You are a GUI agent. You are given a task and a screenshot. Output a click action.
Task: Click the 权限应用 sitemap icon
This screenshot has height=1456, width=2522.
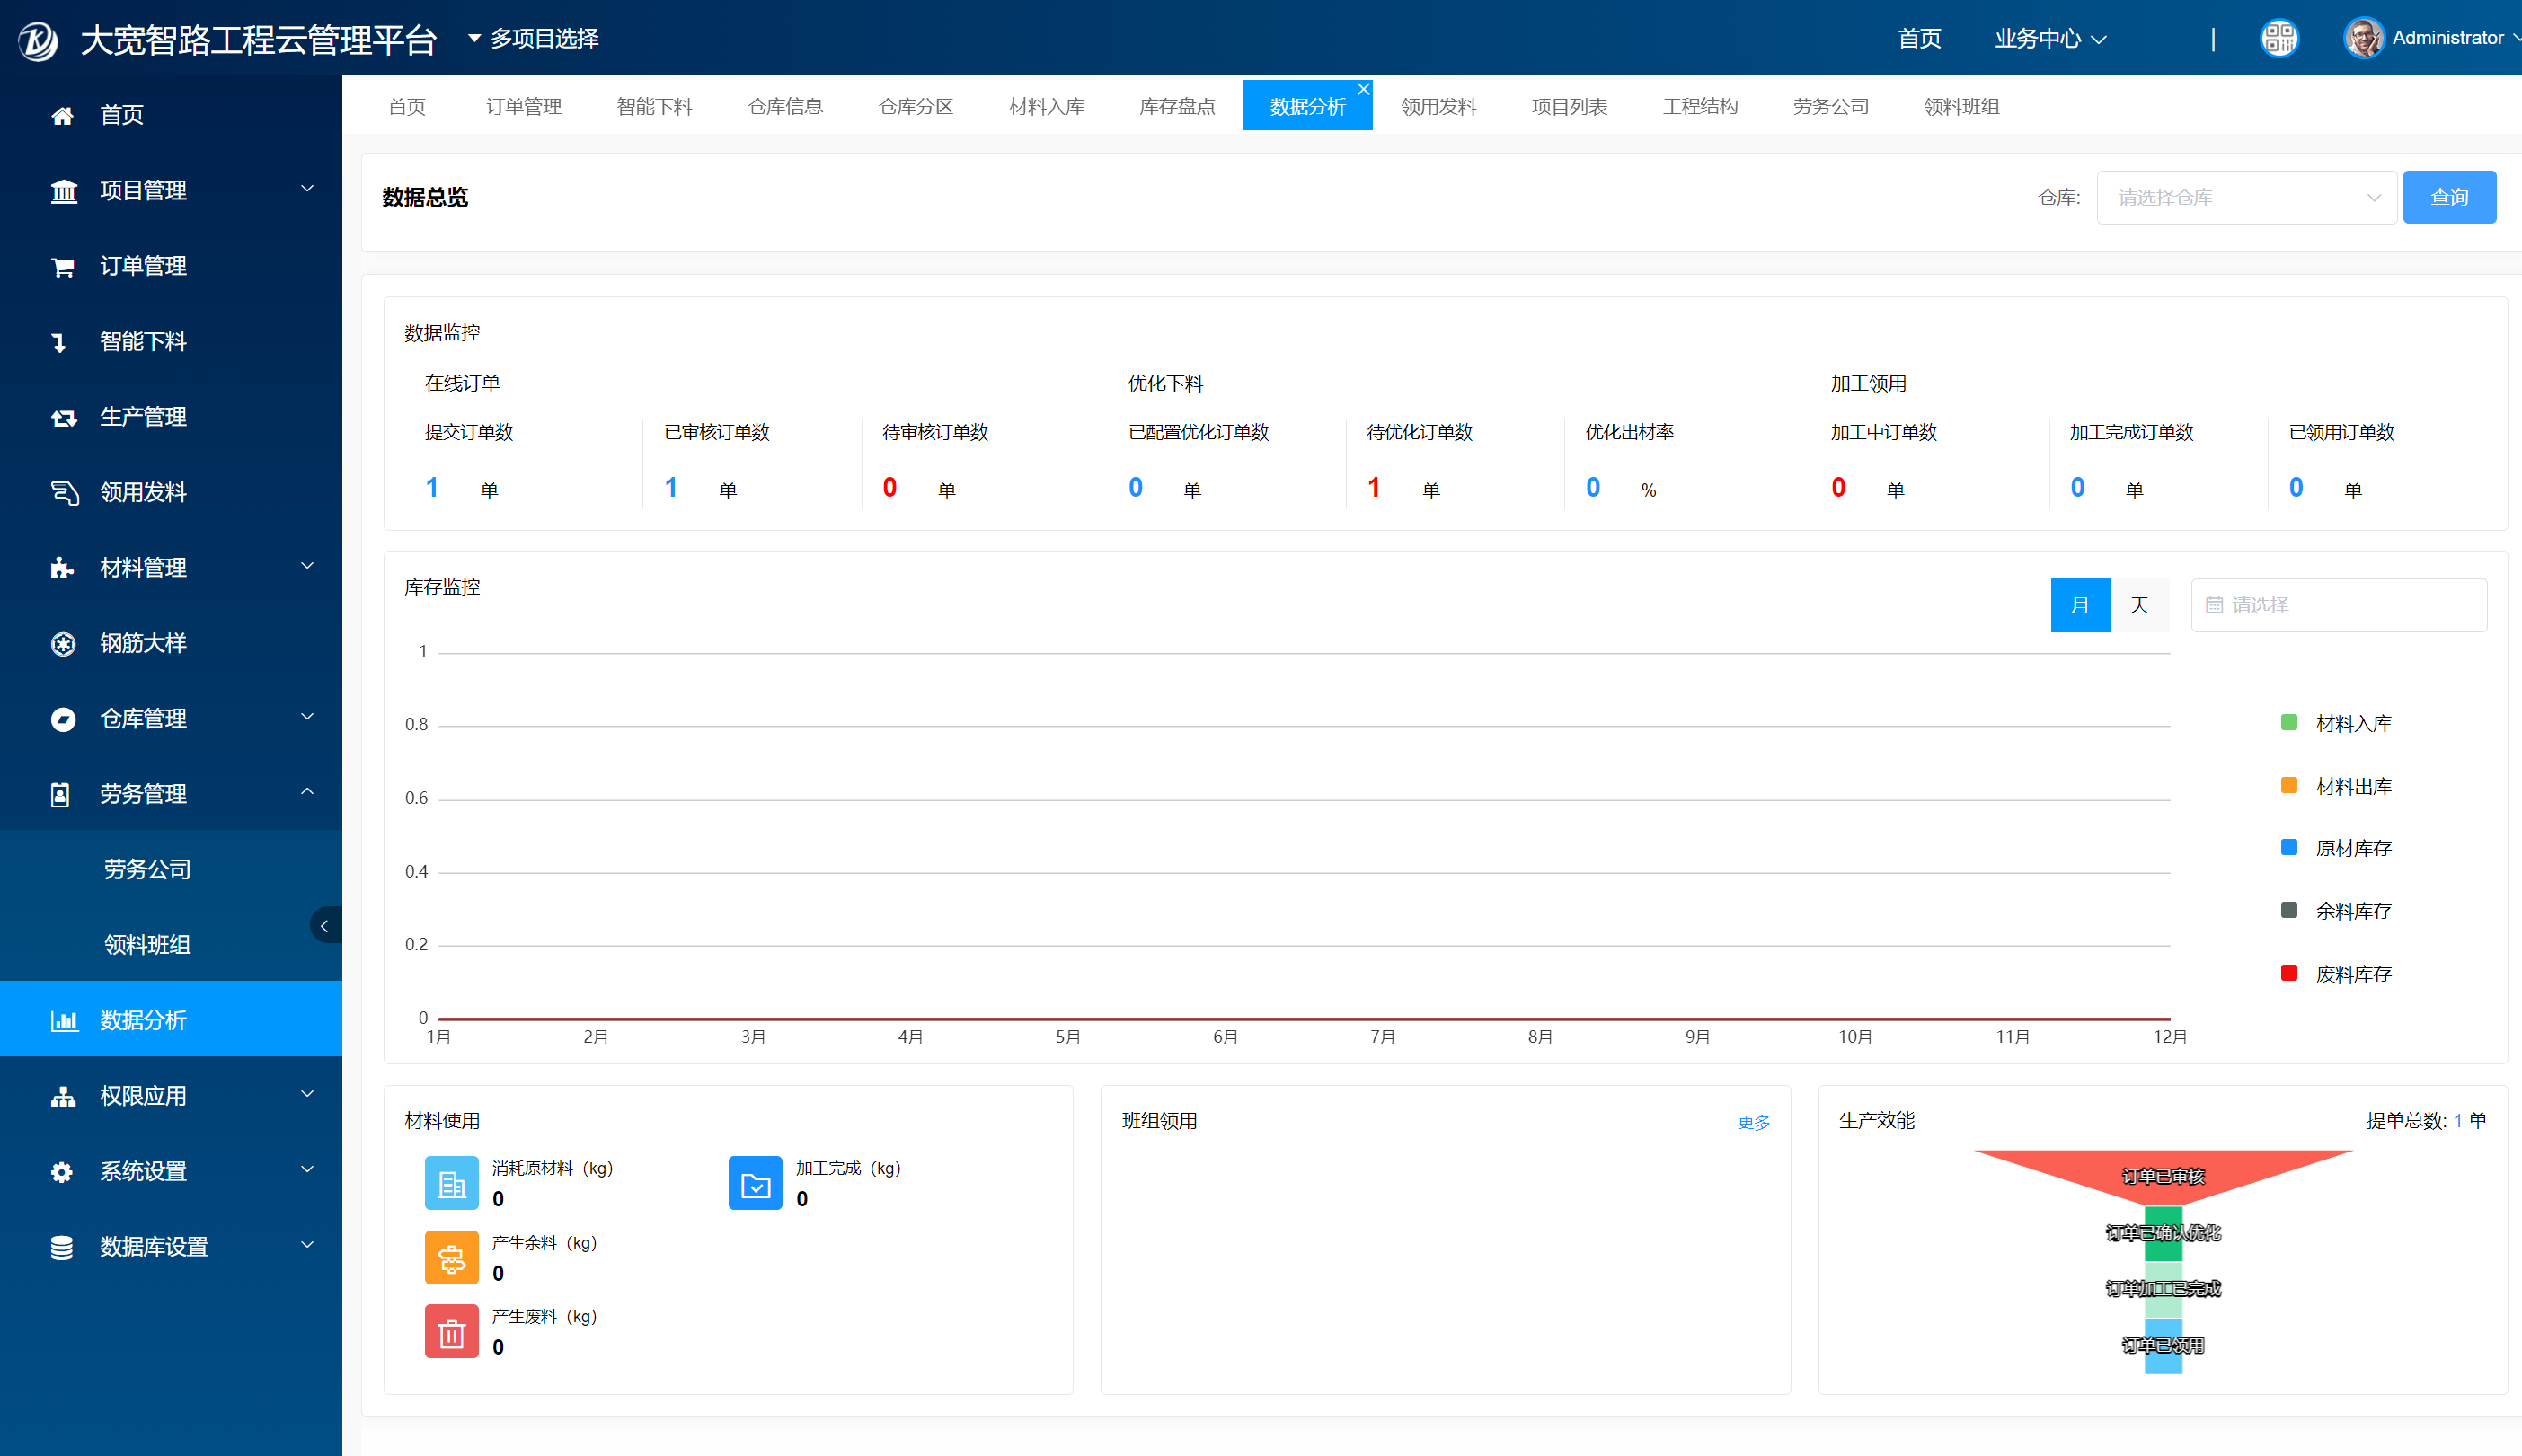click(63, 1096)
